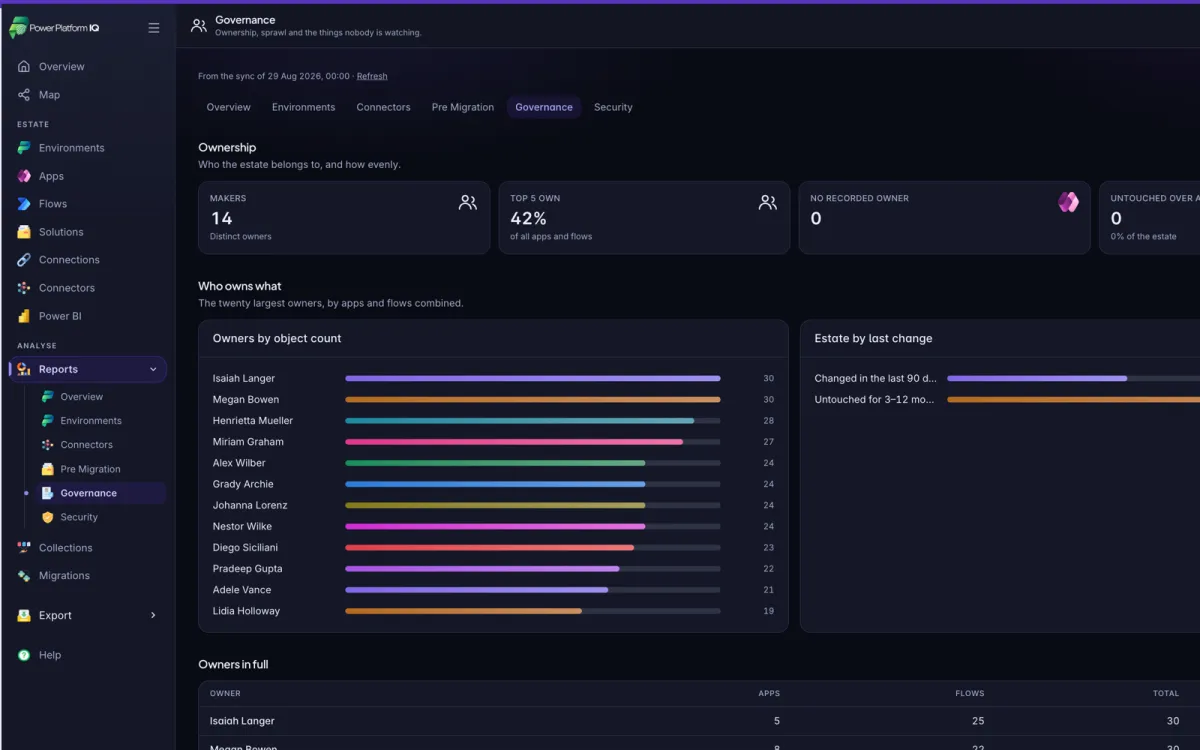The image size is (1200, 750).
Task: Click the Governance sub-item icon
Action: 47,493
